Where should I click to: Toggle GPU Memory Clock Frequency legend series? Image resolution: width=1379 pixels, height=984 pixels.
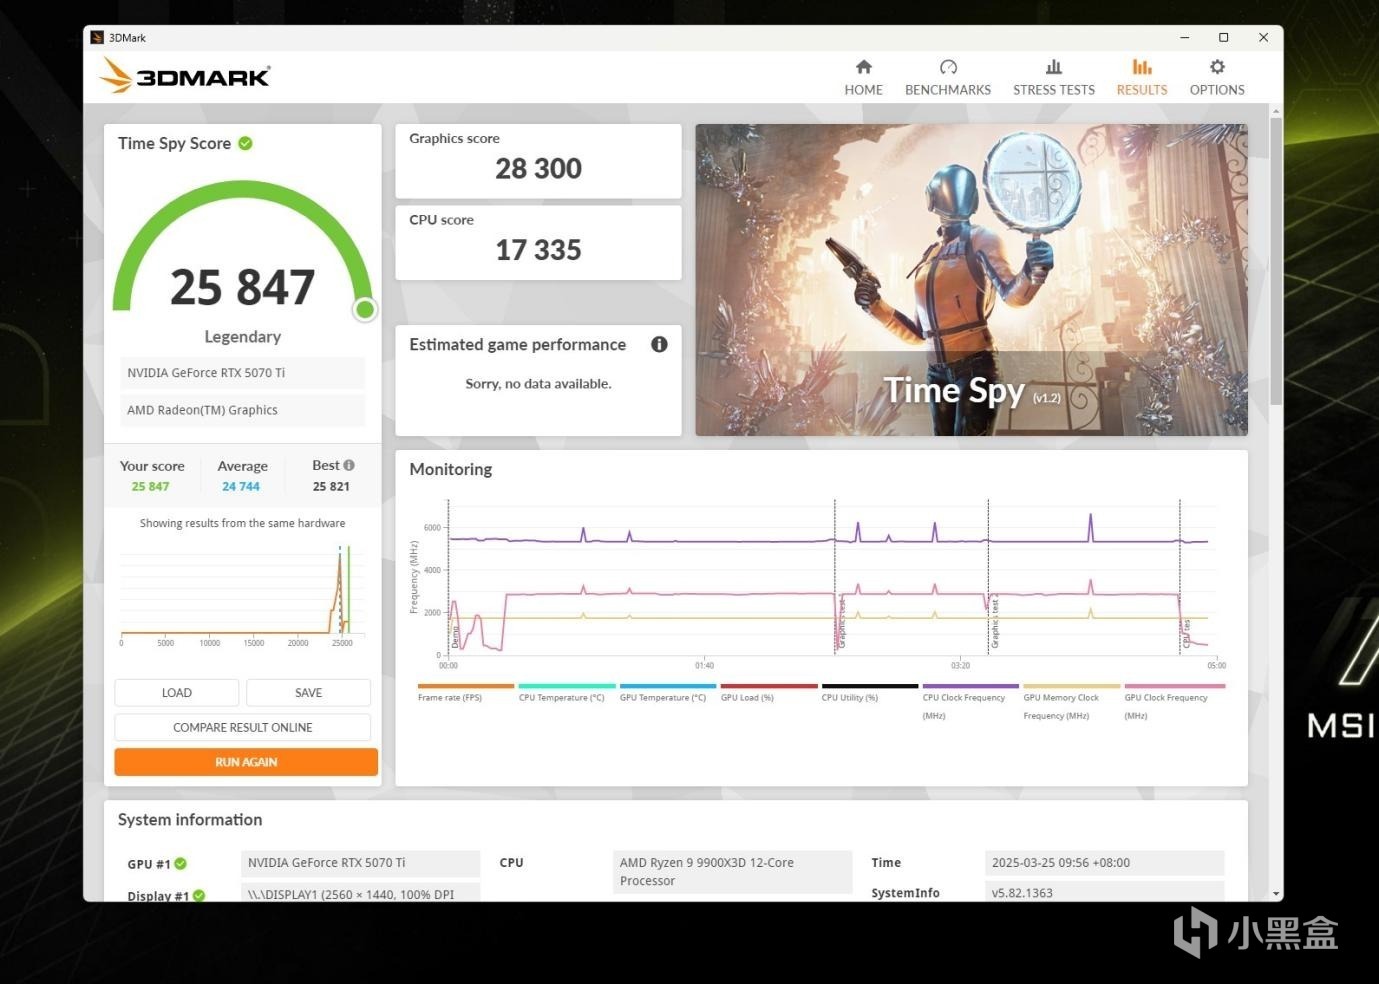pos(1071,702)
